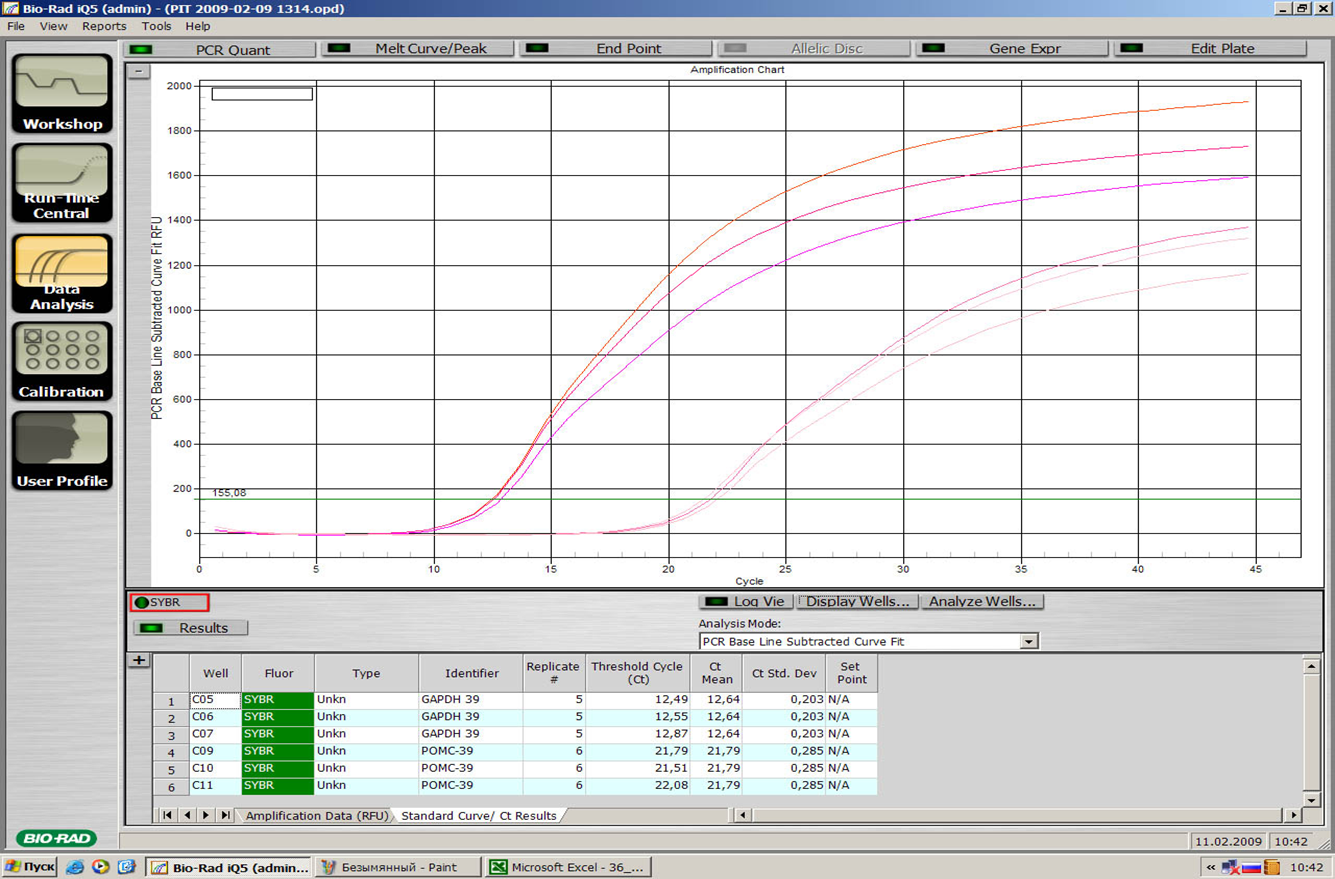Click the Analyze Wells button

pyautogui.click(x=982, y=602)
